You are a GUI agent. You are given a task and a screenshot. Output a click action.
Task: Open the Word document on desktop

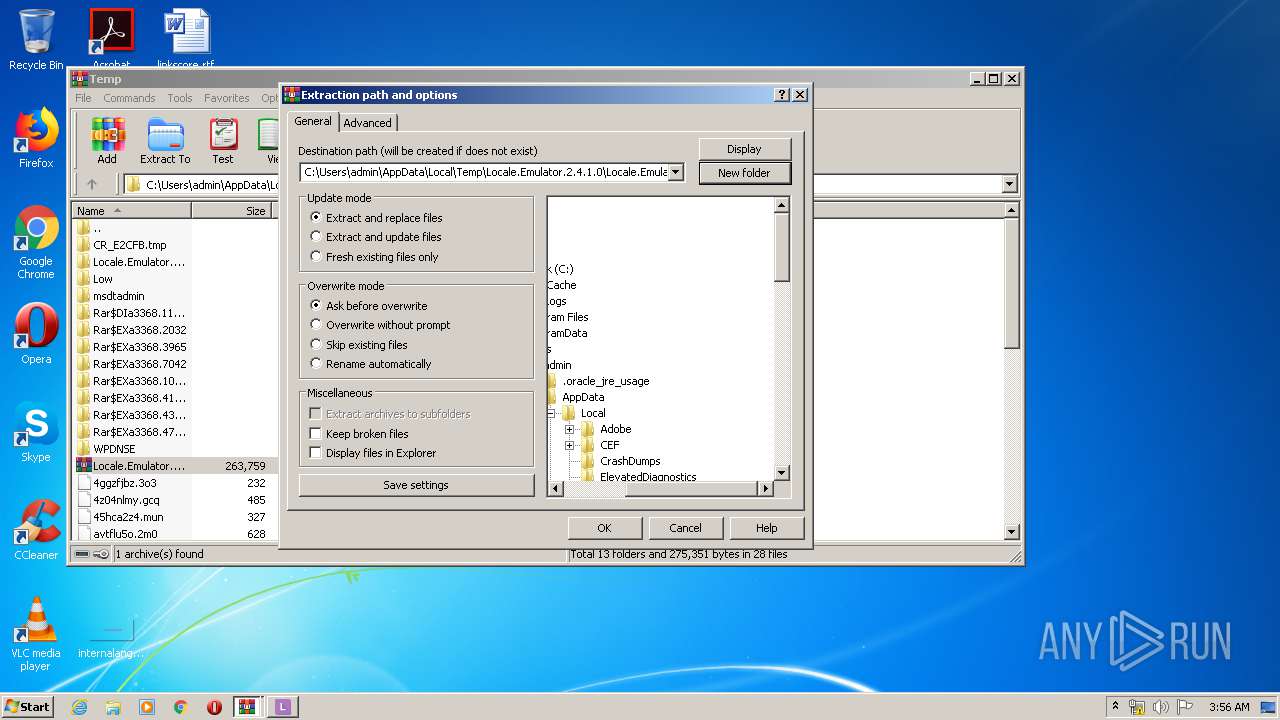click(186, 40)
